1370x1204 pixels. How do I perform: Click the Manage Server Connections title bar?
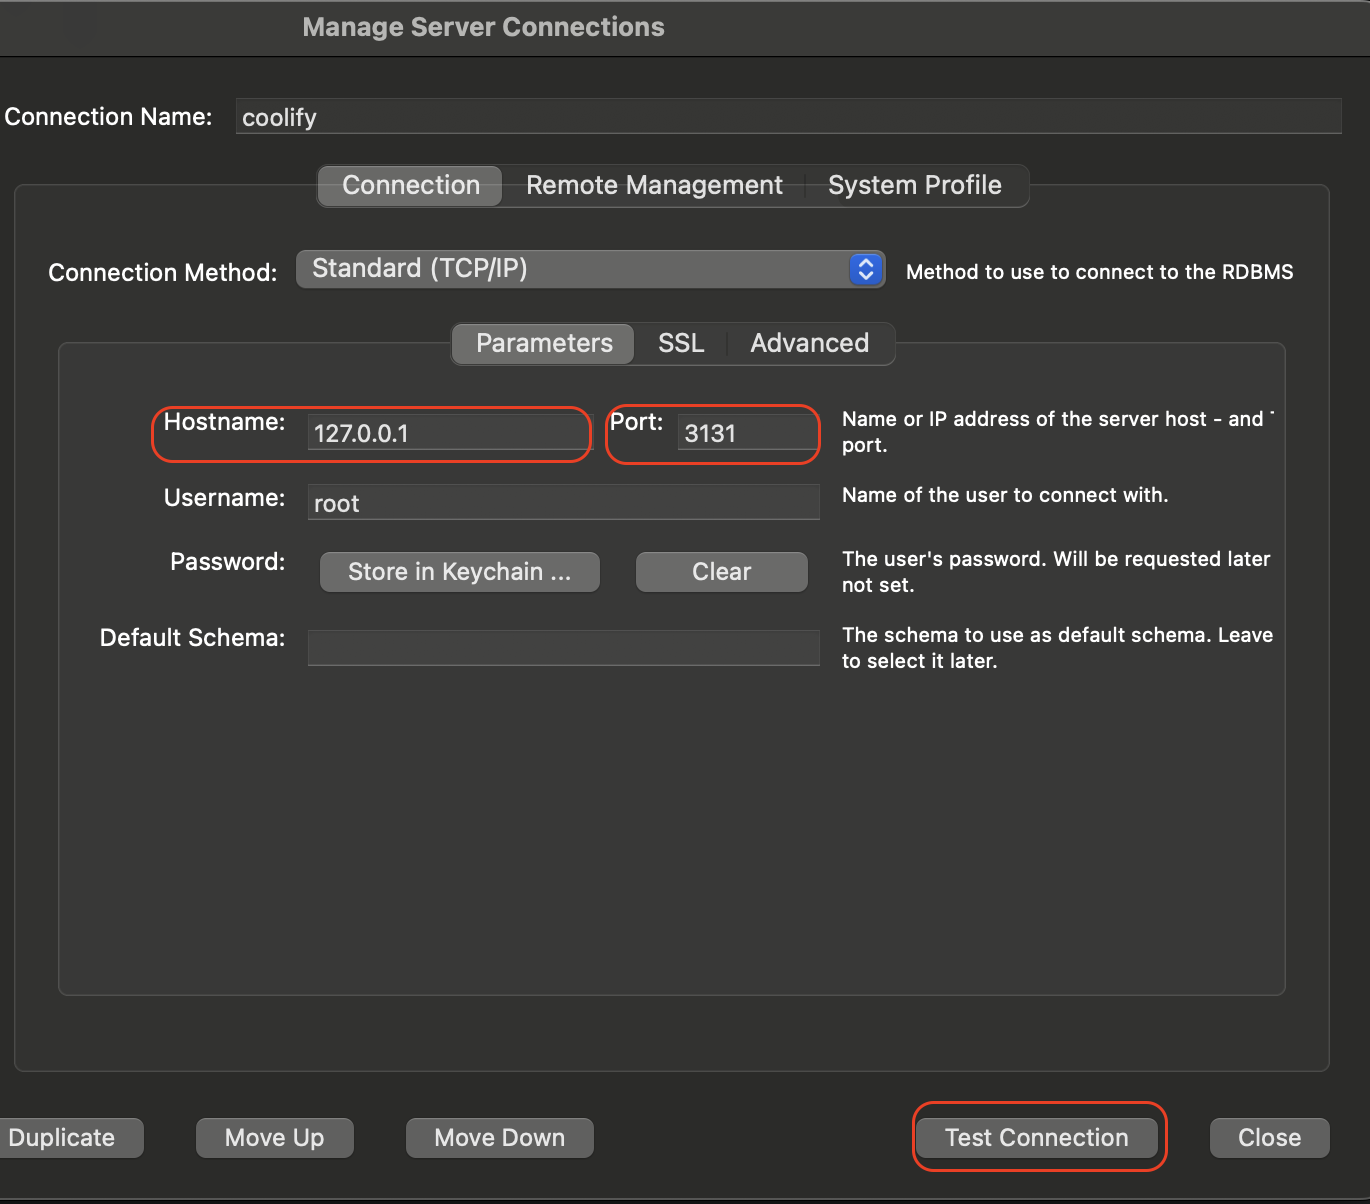tap(483, 27)
